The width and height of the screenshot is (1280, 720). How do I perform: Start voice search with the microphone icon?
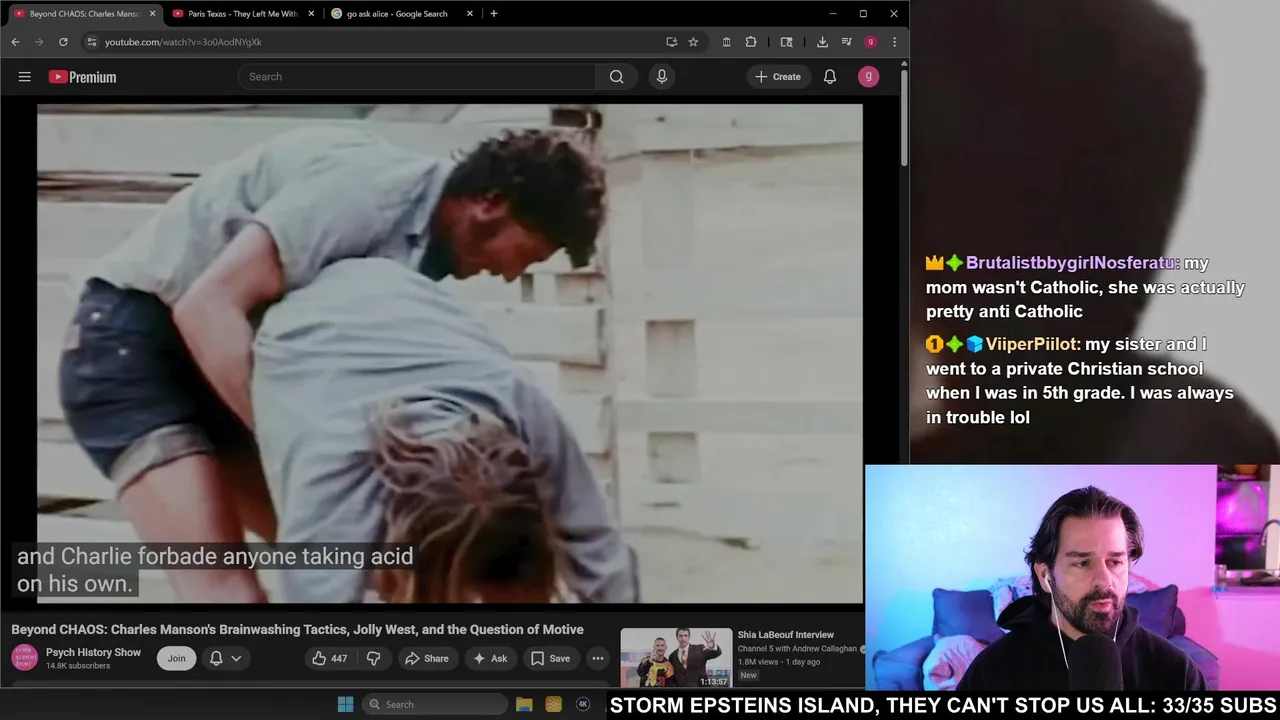[661, 77]
